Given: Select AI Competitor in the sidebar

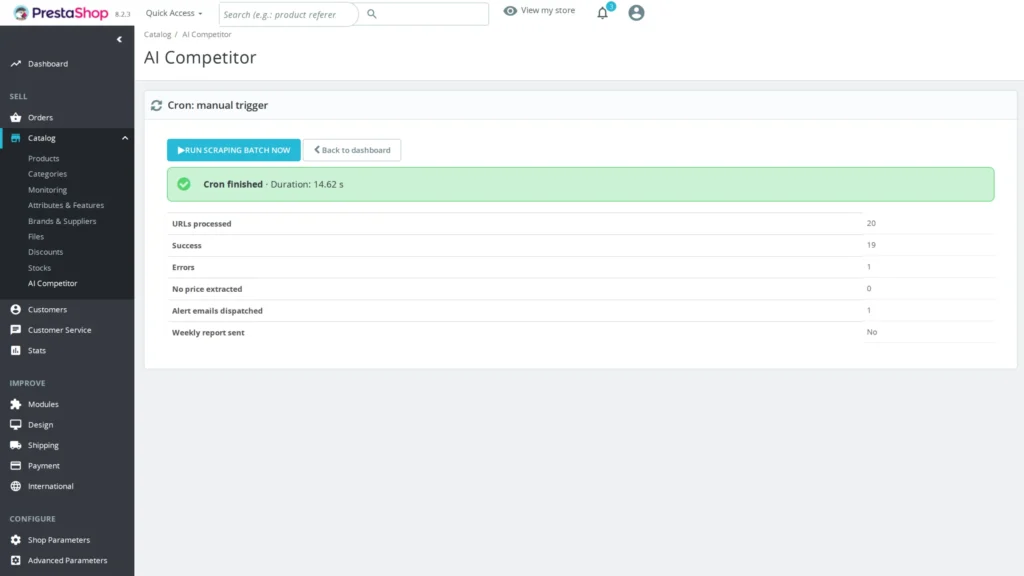Looking at the screenshot, I should point(52,283).
